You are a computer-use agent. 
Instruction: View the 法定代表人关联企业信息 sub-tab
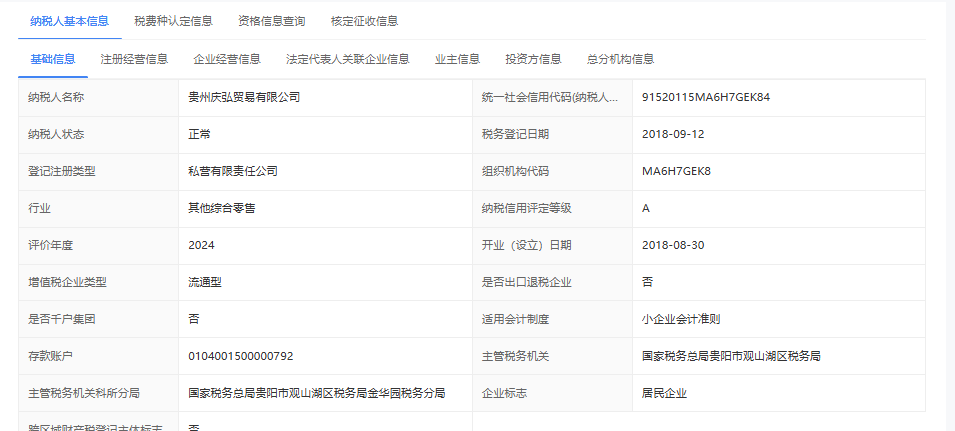(347, 59)
